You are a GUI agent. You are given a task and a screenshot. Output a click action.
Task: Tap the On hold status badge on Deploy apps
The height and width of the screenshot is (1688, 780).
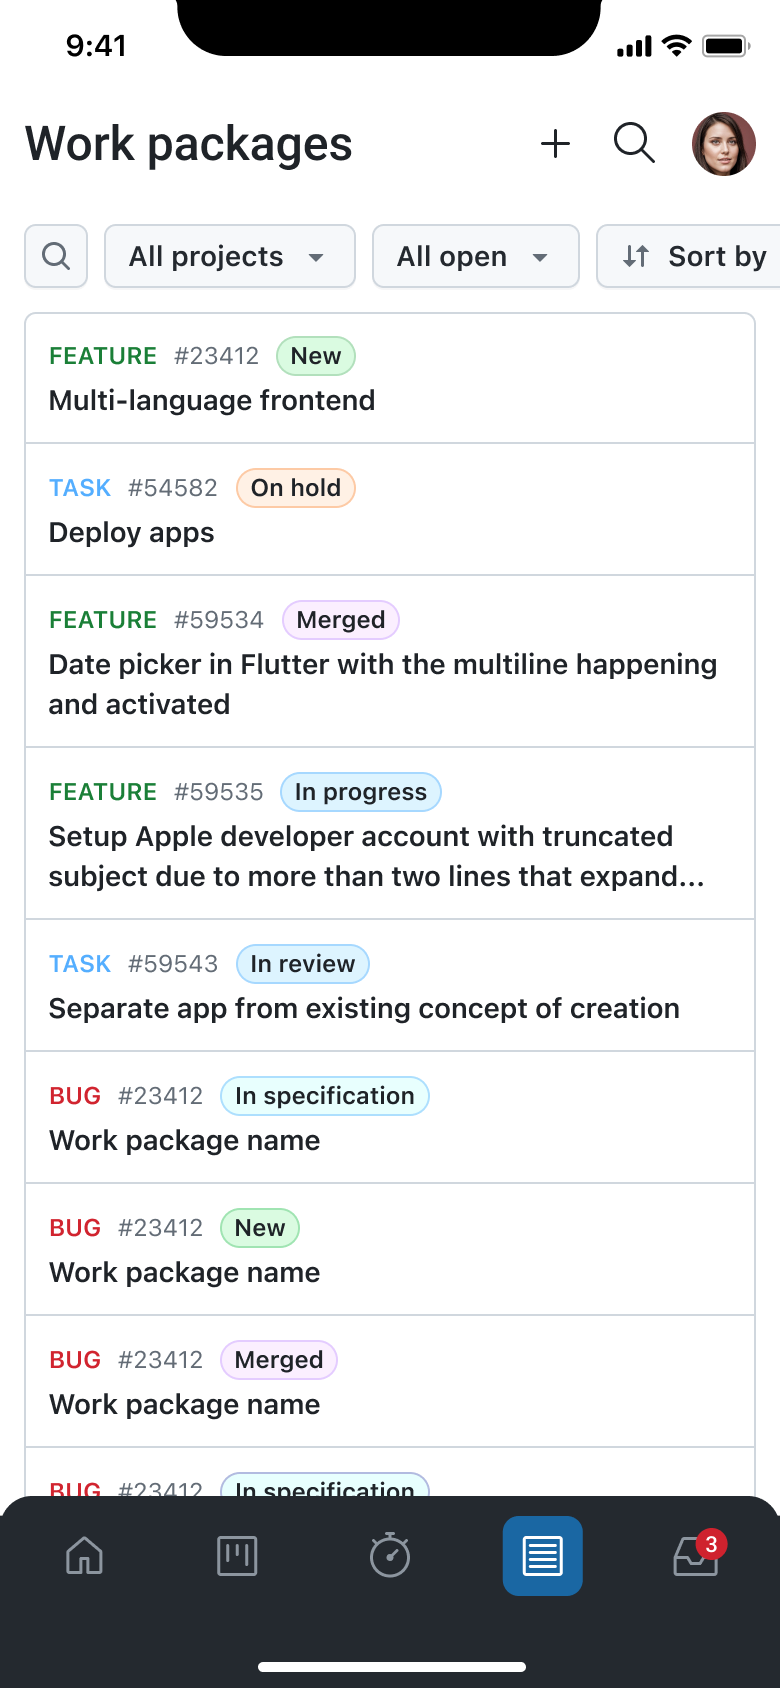295,488
